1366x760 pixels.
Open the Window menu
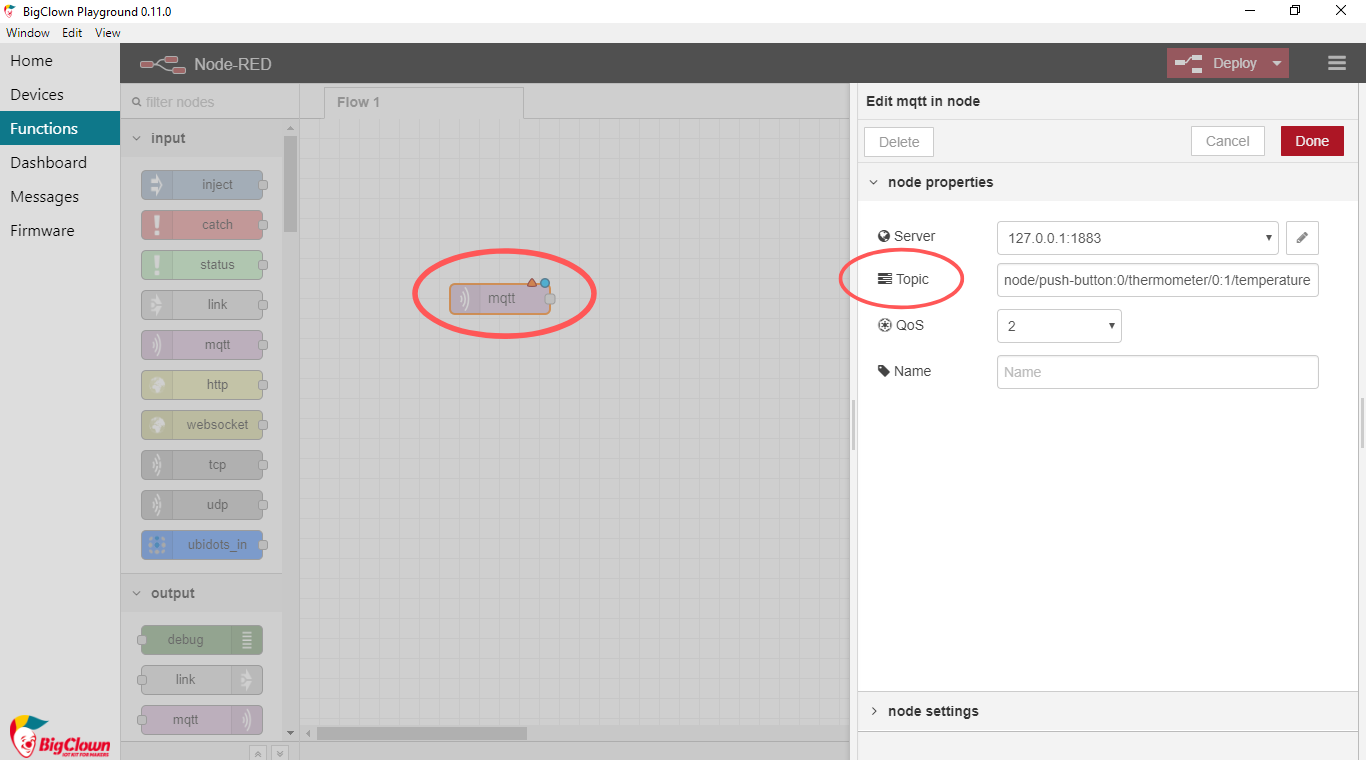[x=28, y=33]
